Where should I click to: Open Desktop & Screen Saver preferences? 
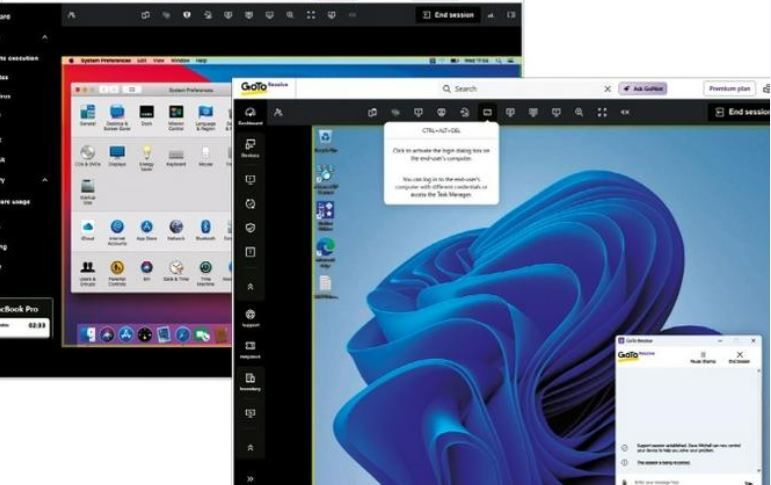117,118
